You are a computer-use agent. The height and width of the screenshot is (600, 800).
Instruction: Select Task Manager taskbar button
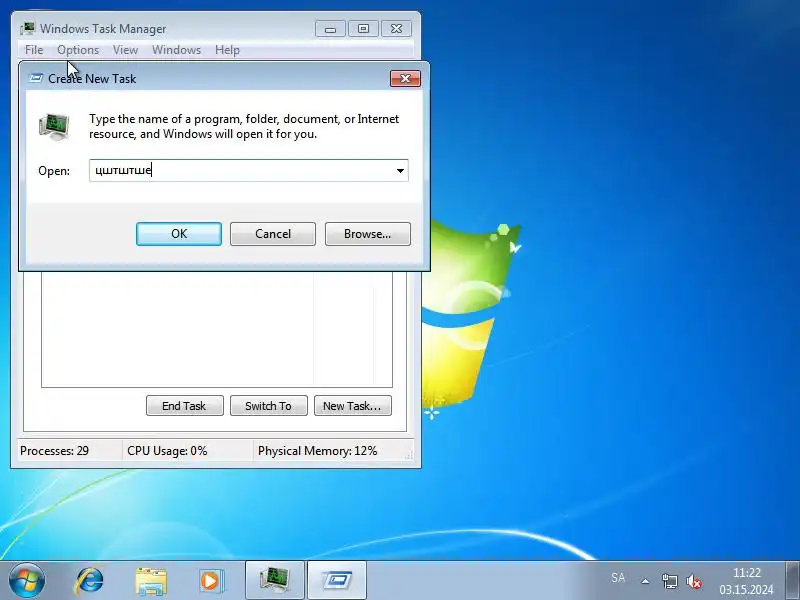click(x=274, y=580)
